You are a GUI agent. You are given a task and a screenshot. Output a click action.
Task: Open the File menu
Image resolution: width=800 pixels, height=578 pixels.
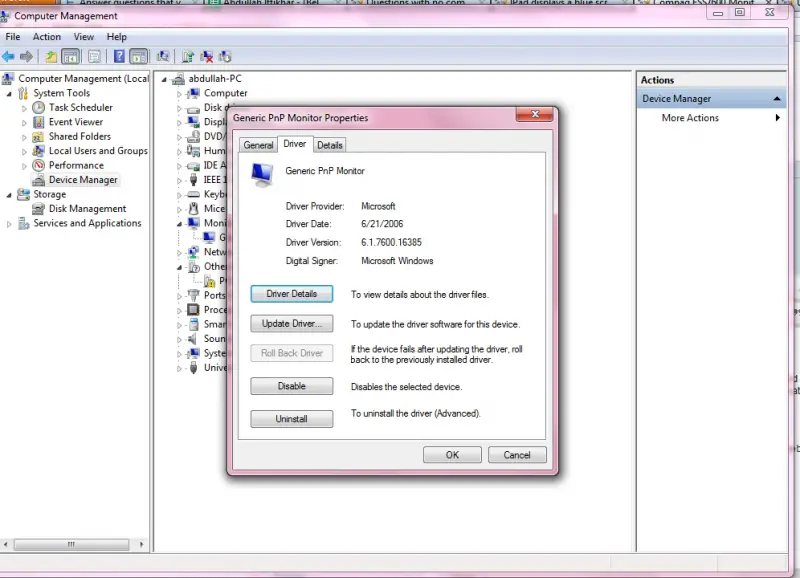pyautogui.click(x=13, y=37)
